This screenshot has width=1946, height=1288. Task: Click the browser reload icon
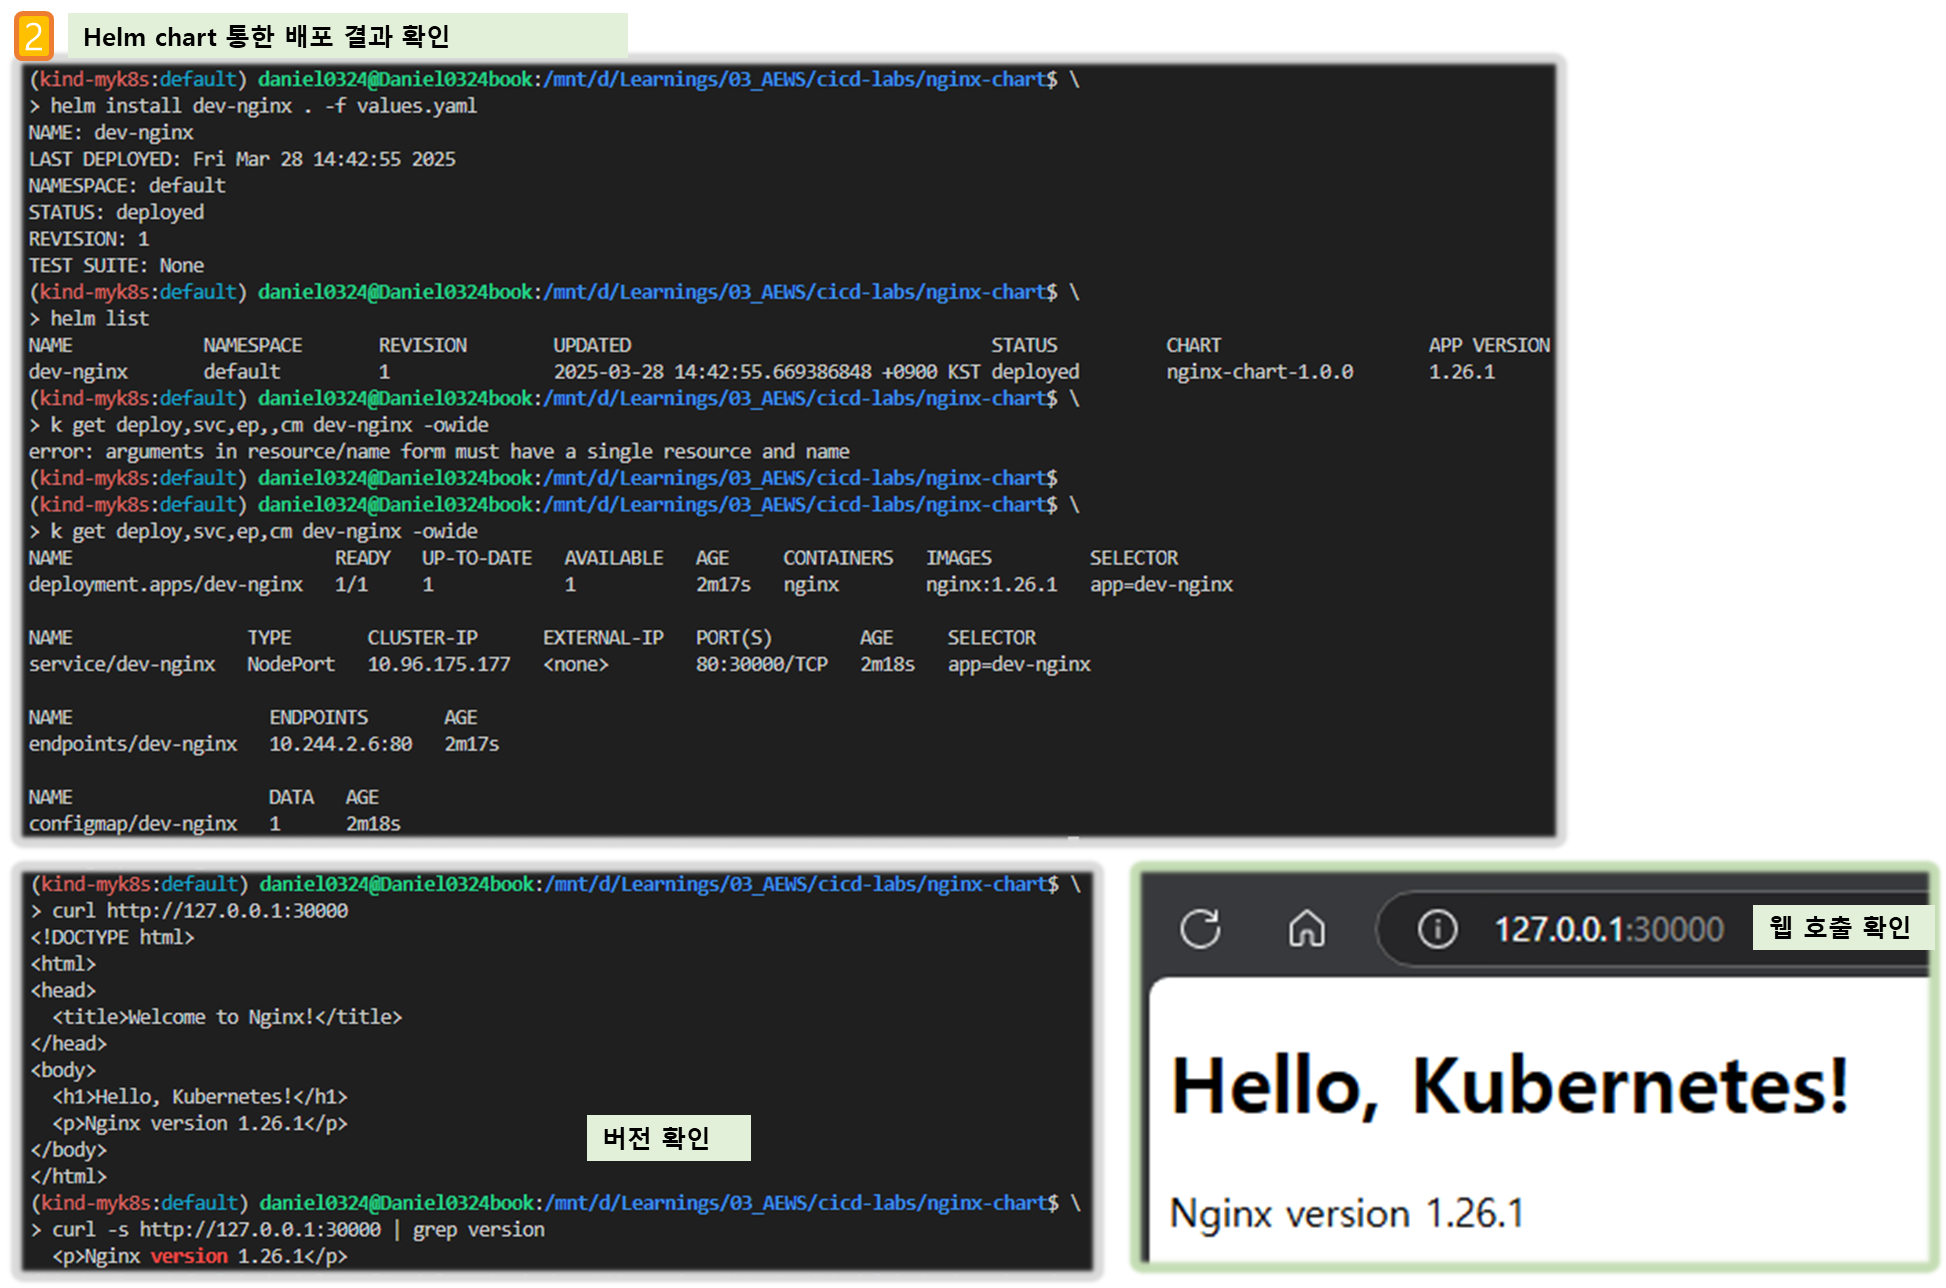1200,928
